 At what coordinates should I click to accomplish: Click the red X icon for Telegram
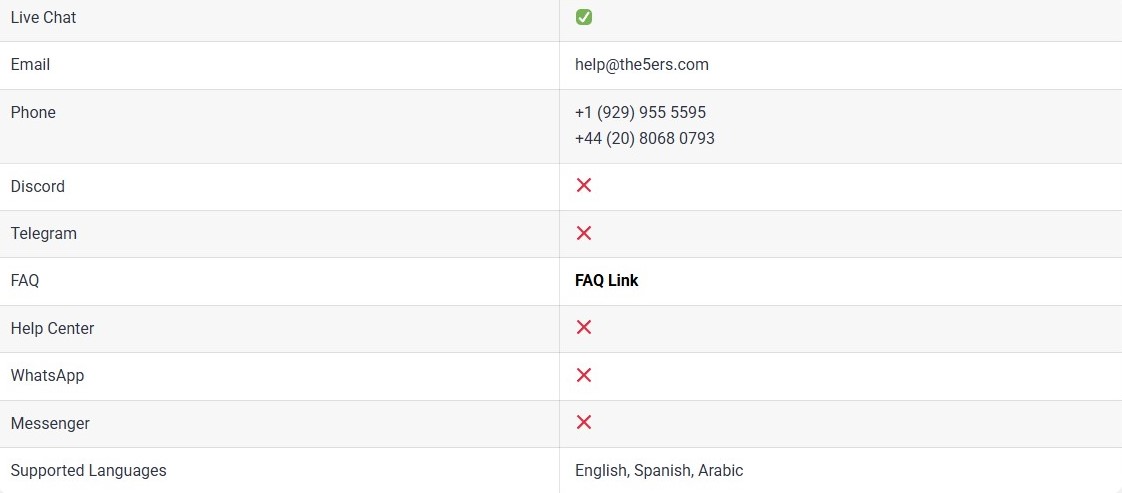584,233
